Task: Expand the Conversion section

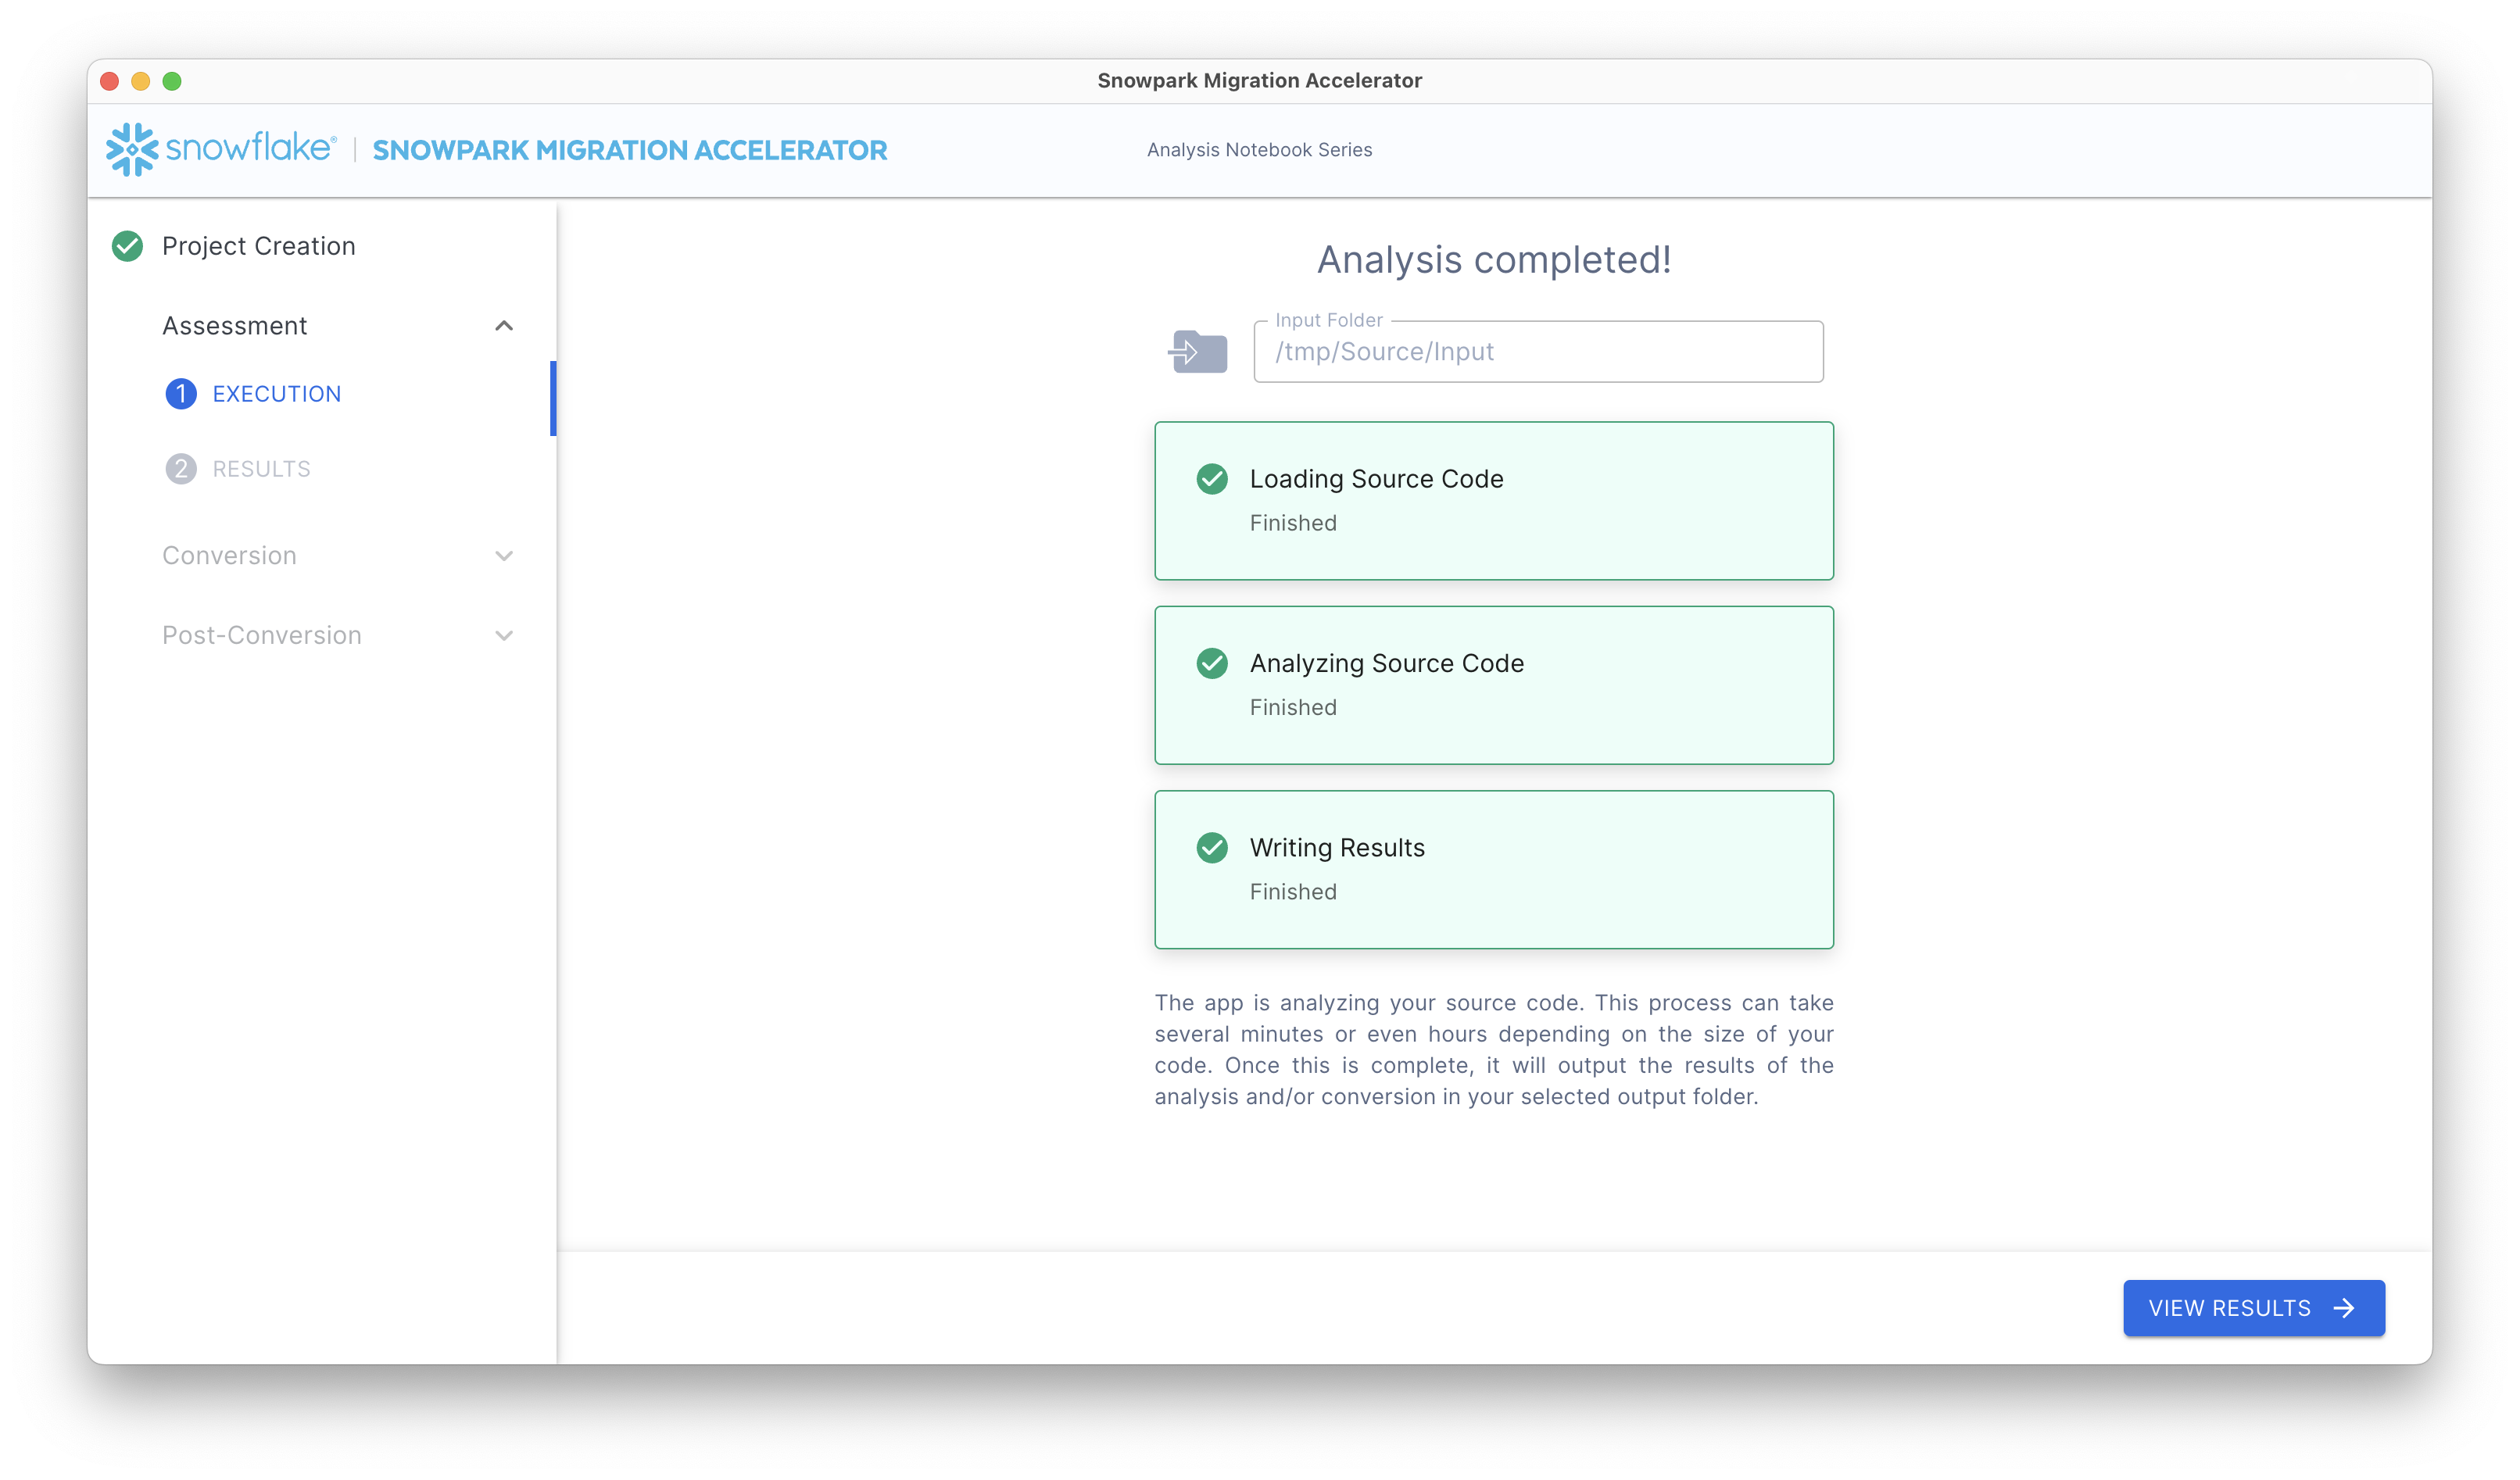Action: (x=504, y=556)
